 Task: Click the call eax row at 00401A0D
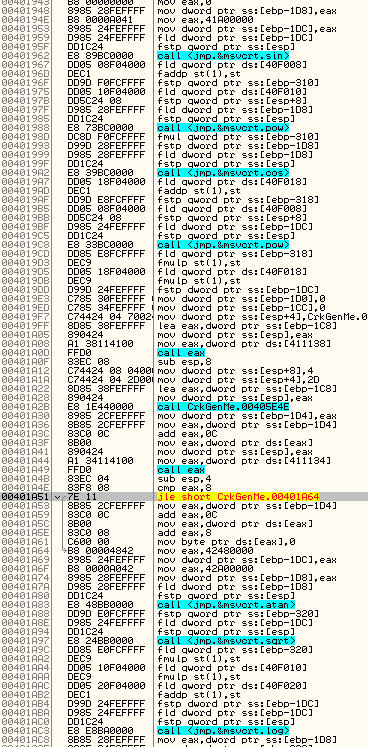[x=181, y=353]
